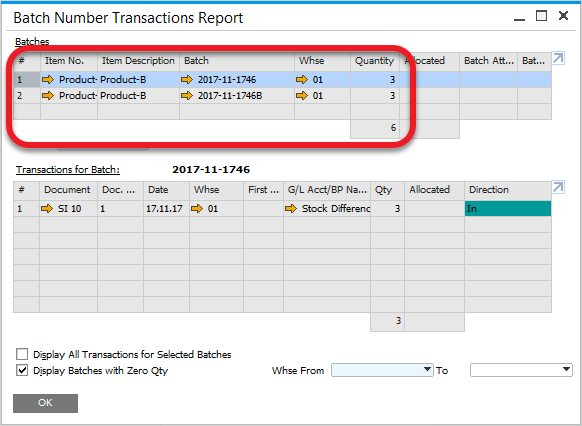Click warehouse 01 link arrow in Batches row 2
The width and height of the screenshot is (582, 426).
(302, 96)
